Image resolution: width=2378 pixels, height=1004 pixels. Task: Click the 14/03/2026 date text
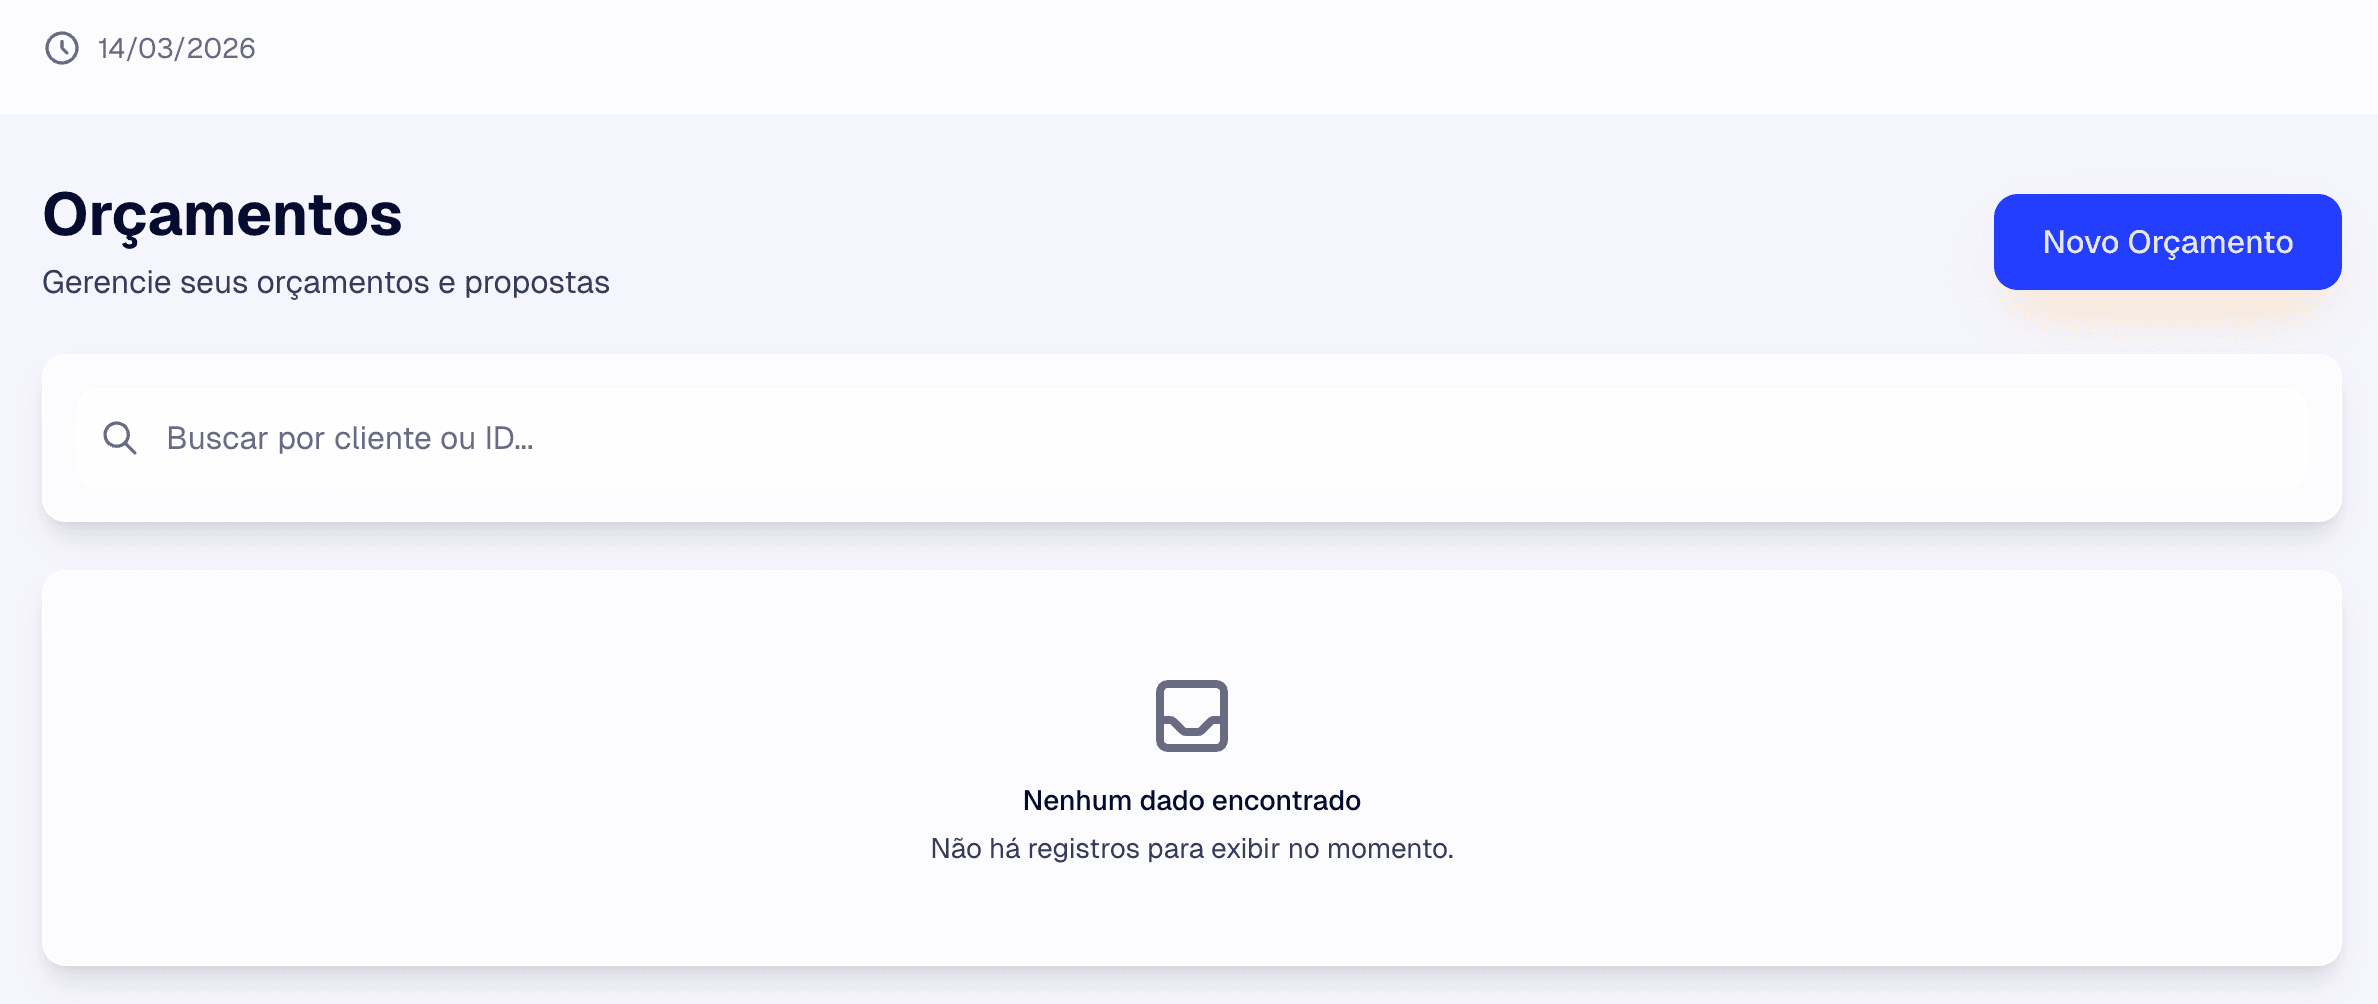click(x=177, y=48)
